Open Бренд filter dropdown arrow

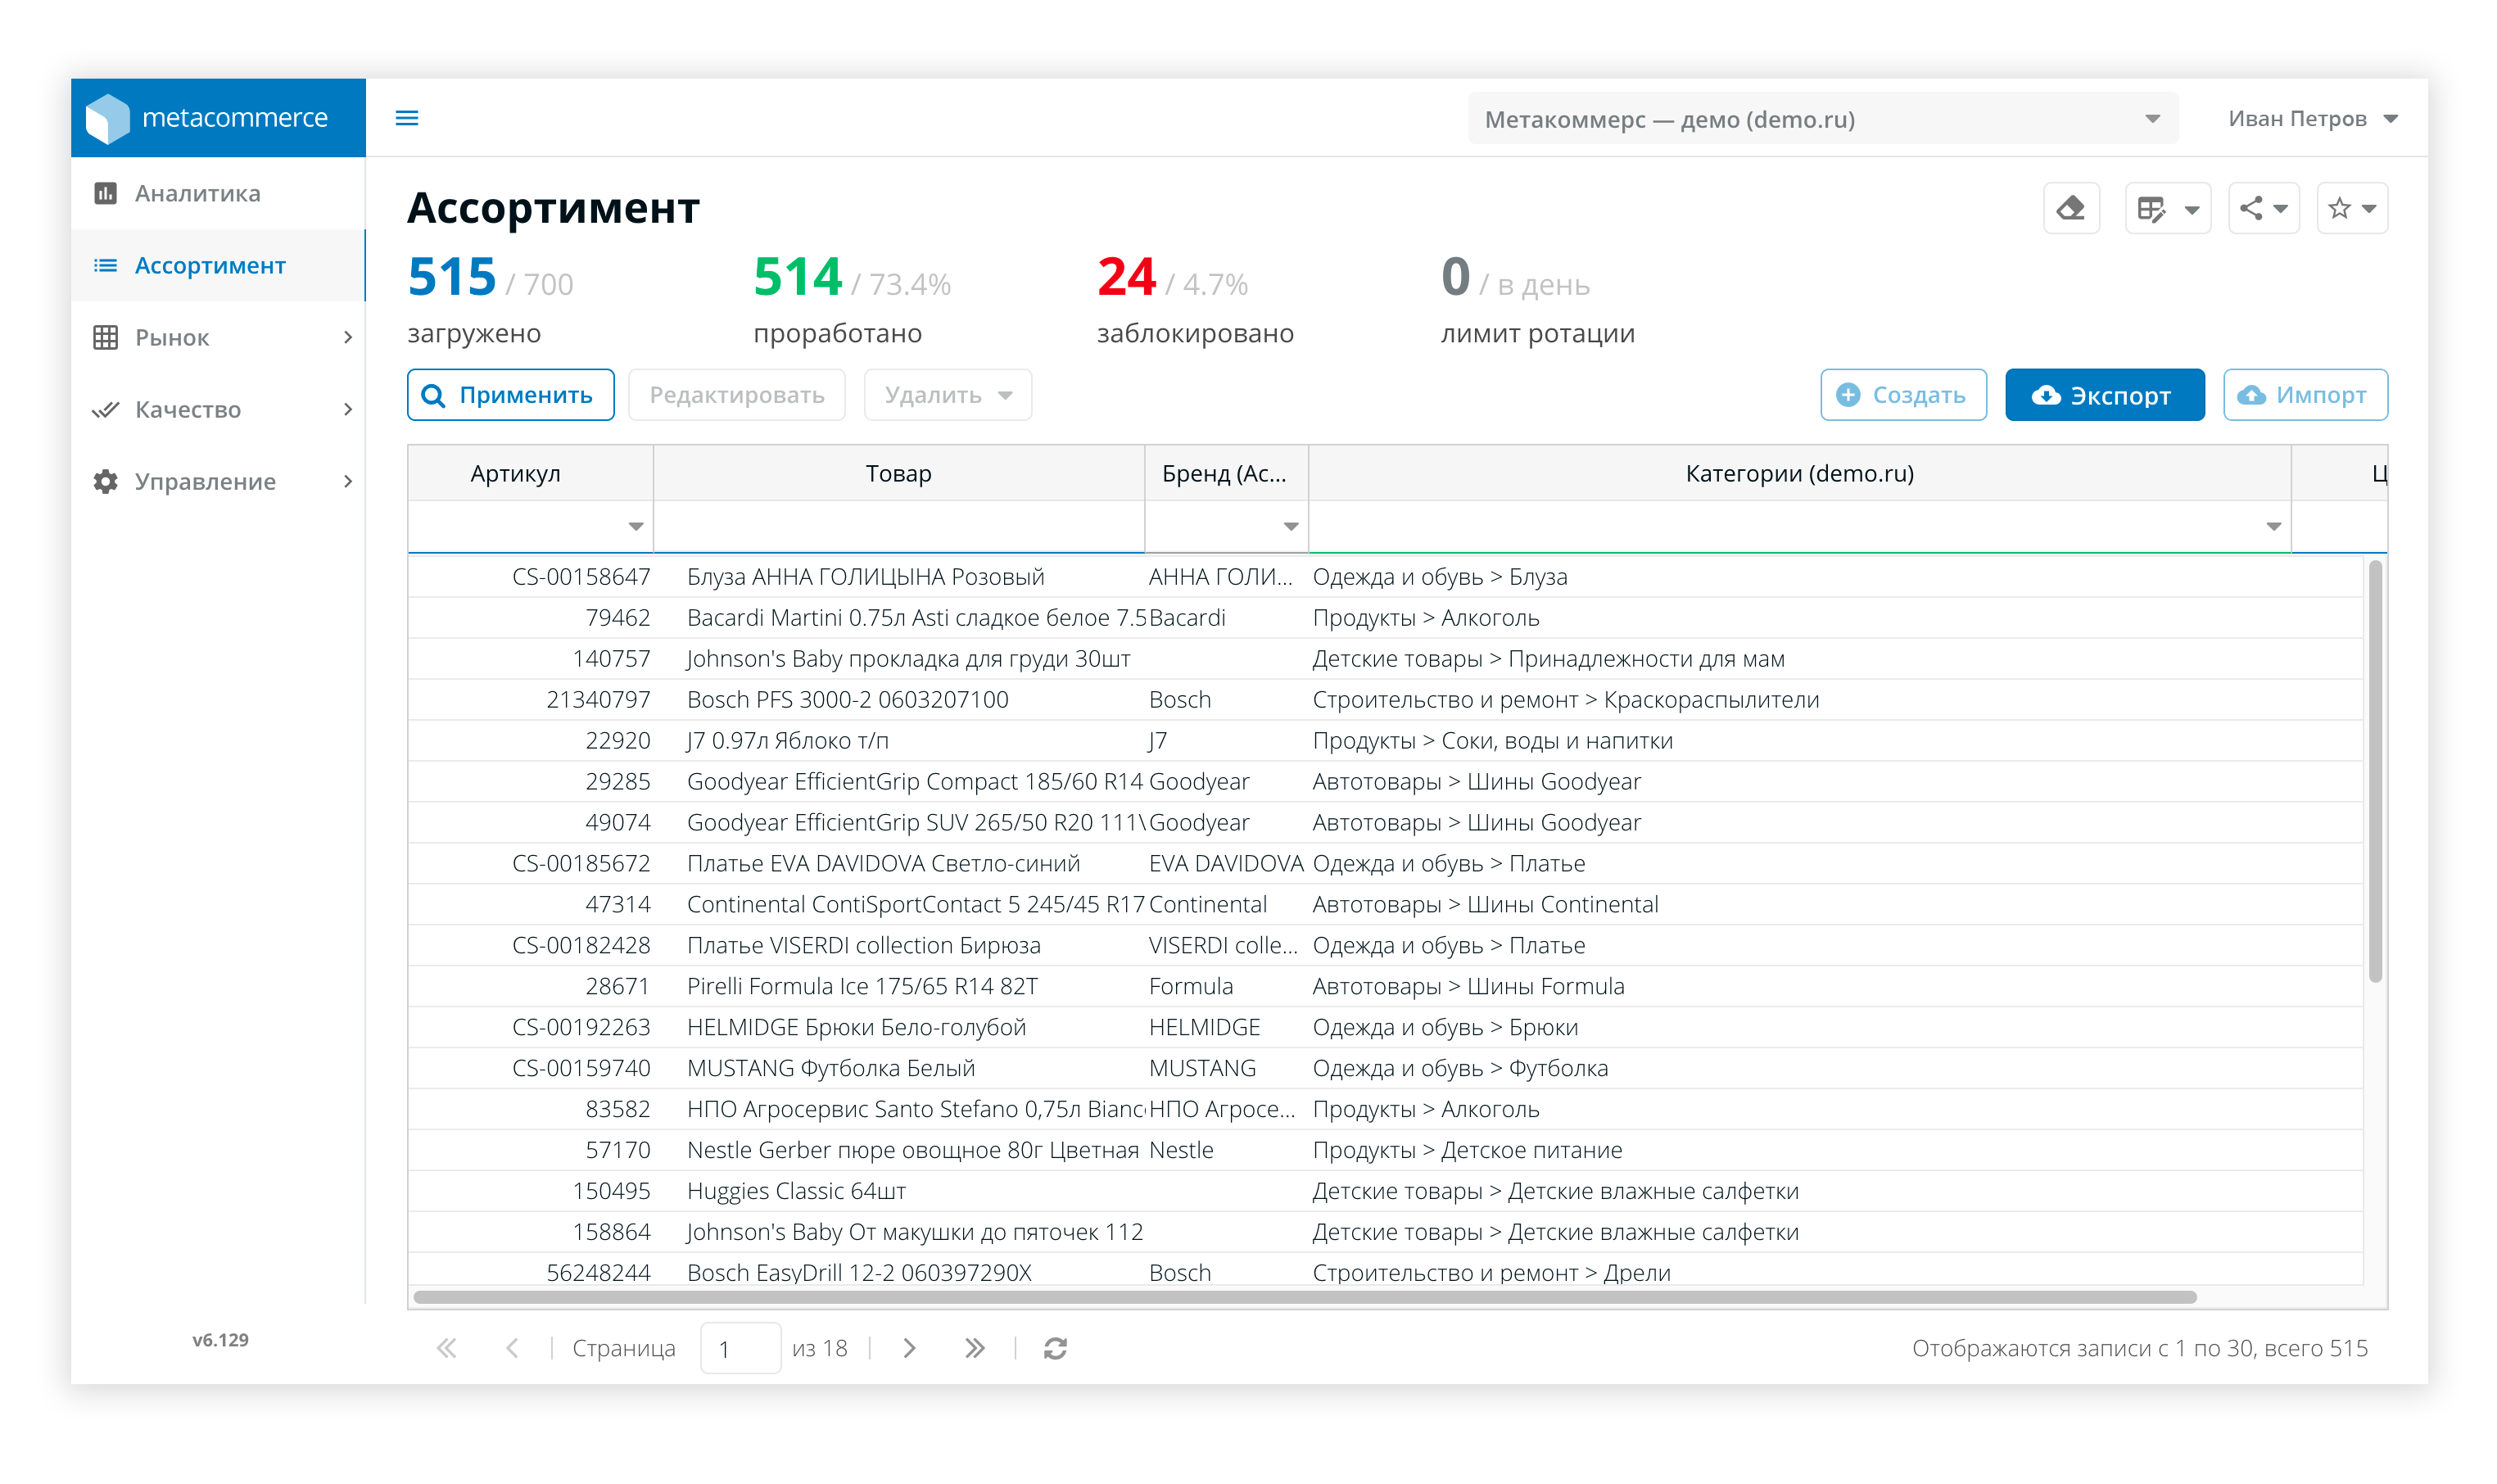pyautogui.click(x=1290, y=526)
